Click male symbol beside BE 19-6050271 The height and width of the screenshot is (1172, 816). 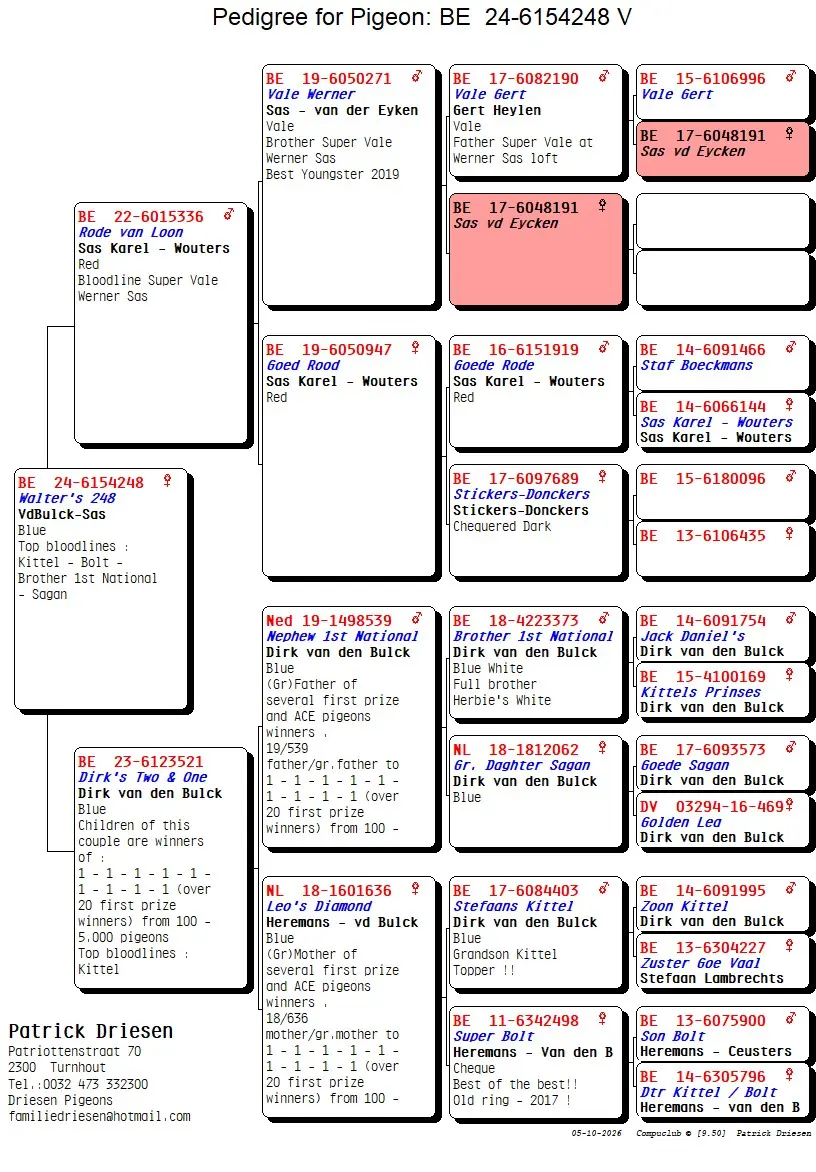417,76
